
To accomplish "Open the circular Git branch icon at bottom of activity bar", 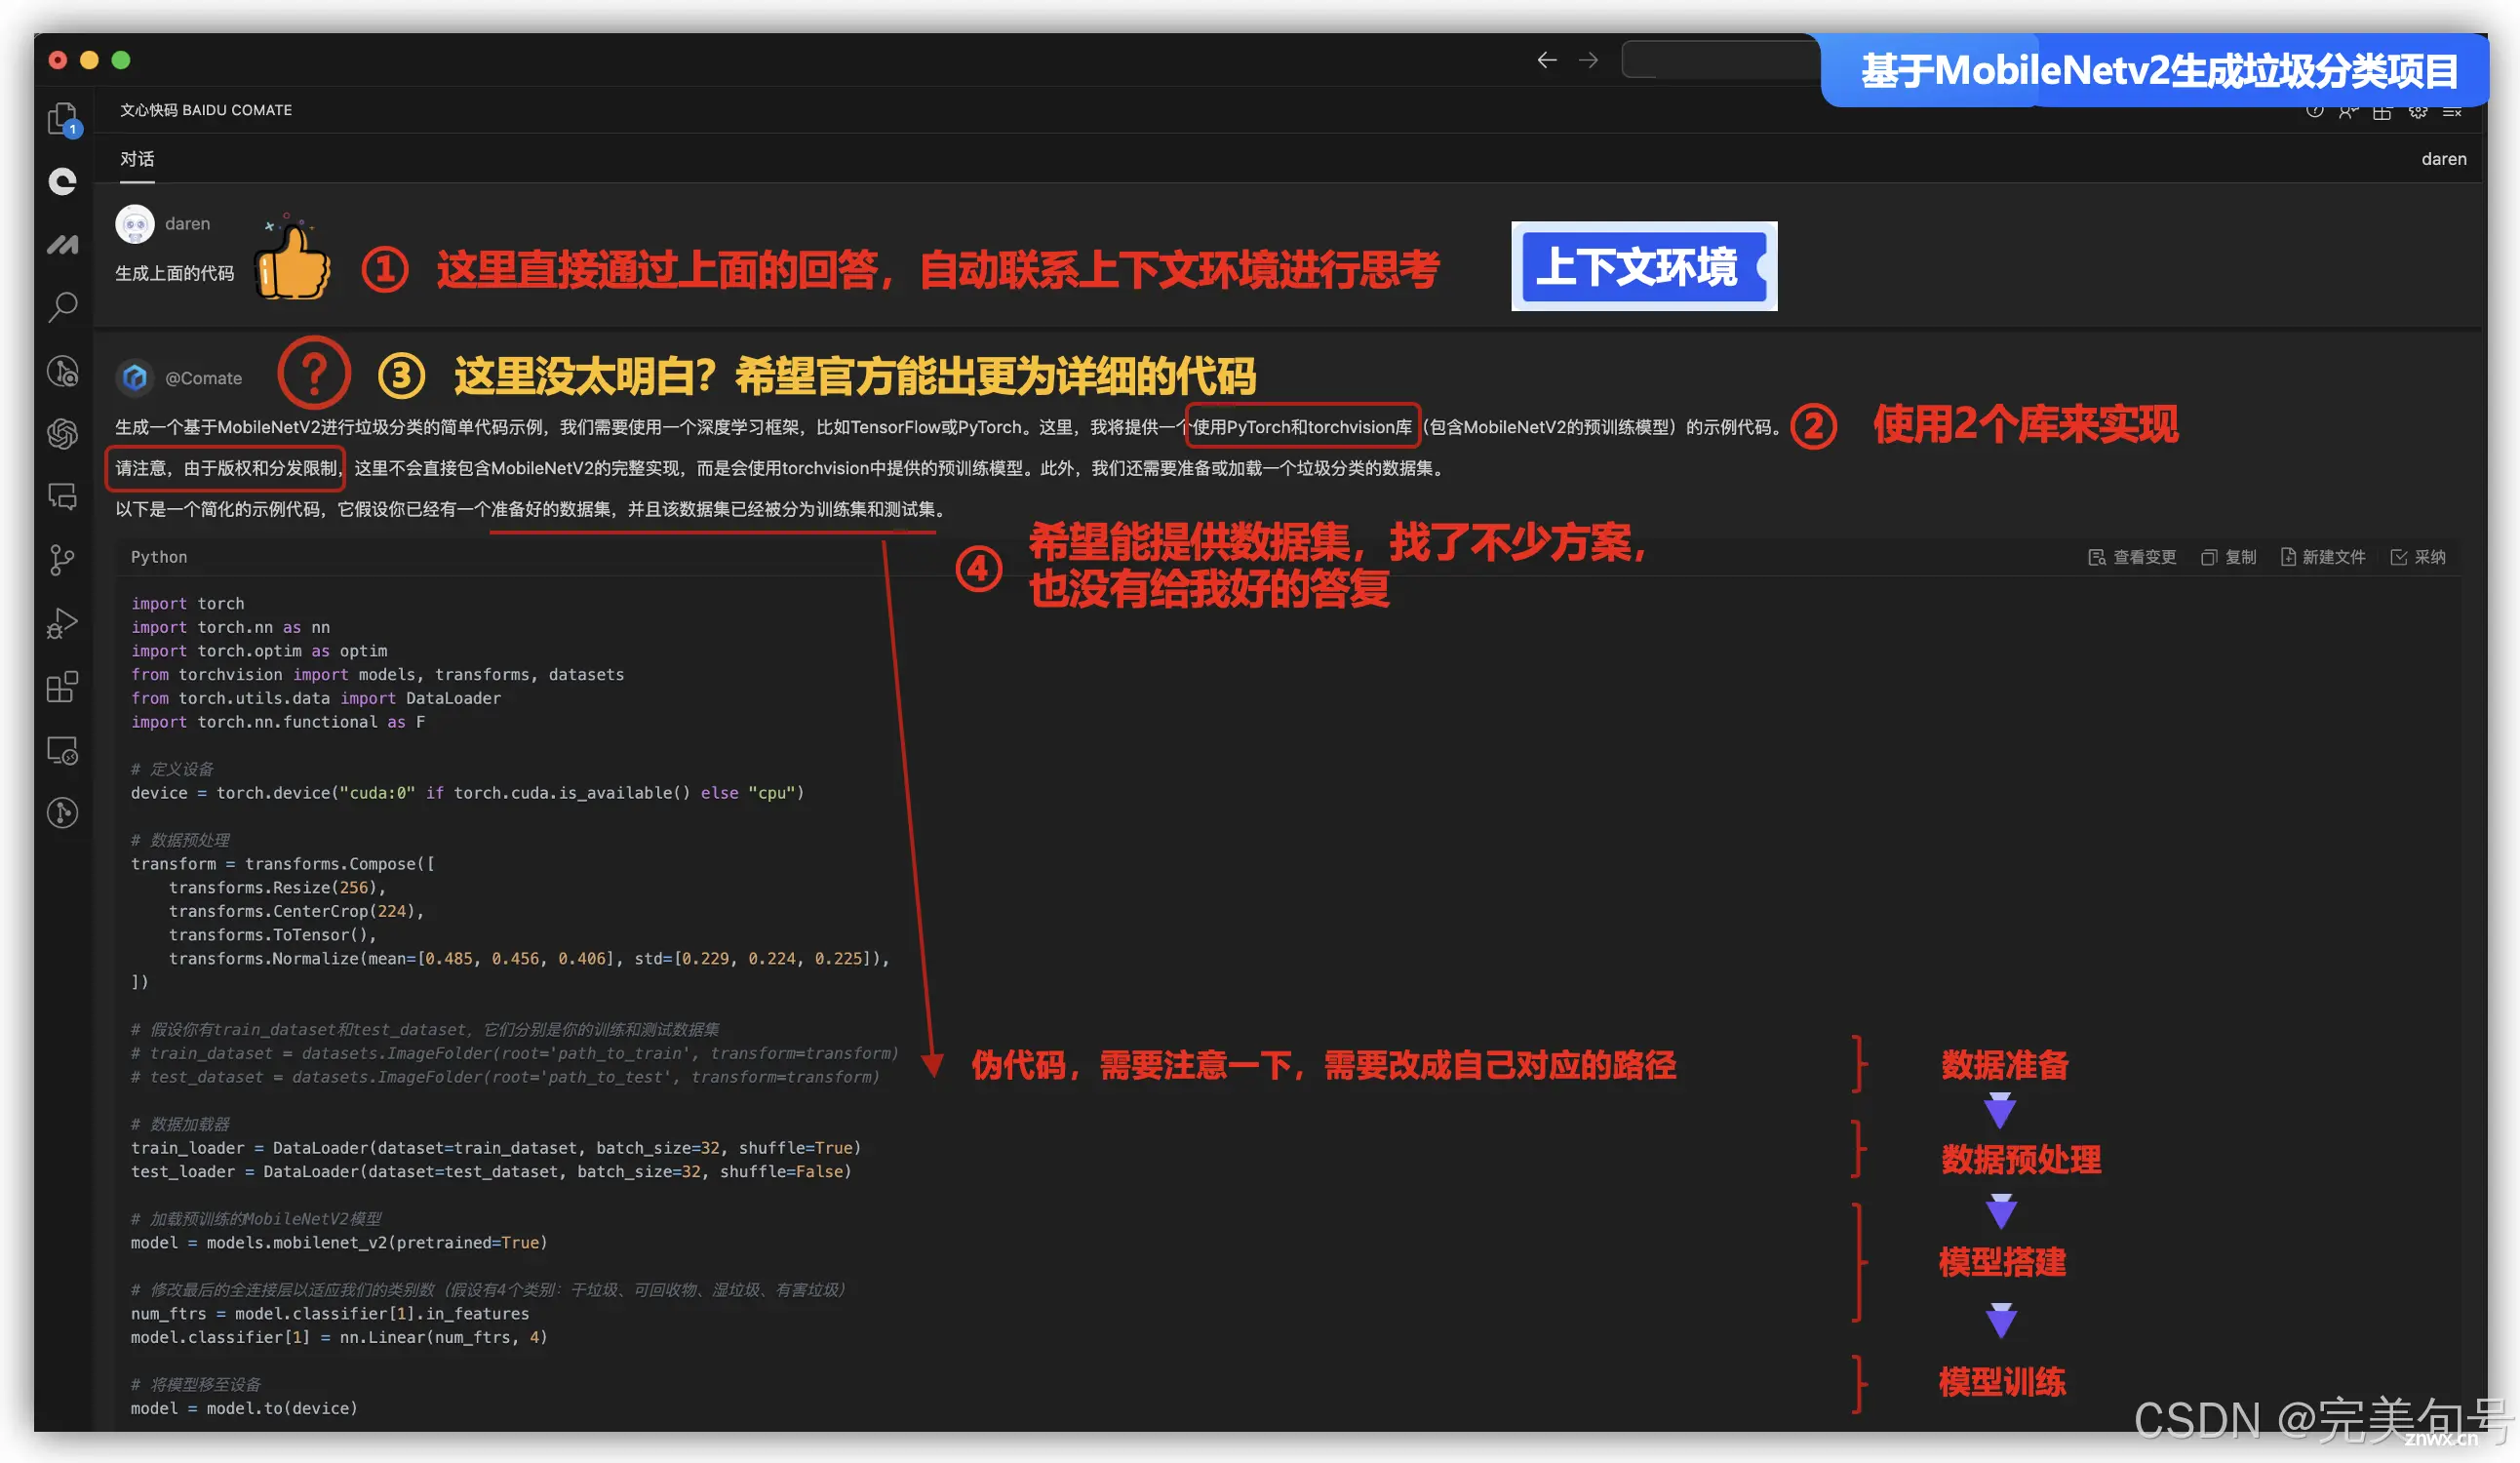I will point(63,812).
